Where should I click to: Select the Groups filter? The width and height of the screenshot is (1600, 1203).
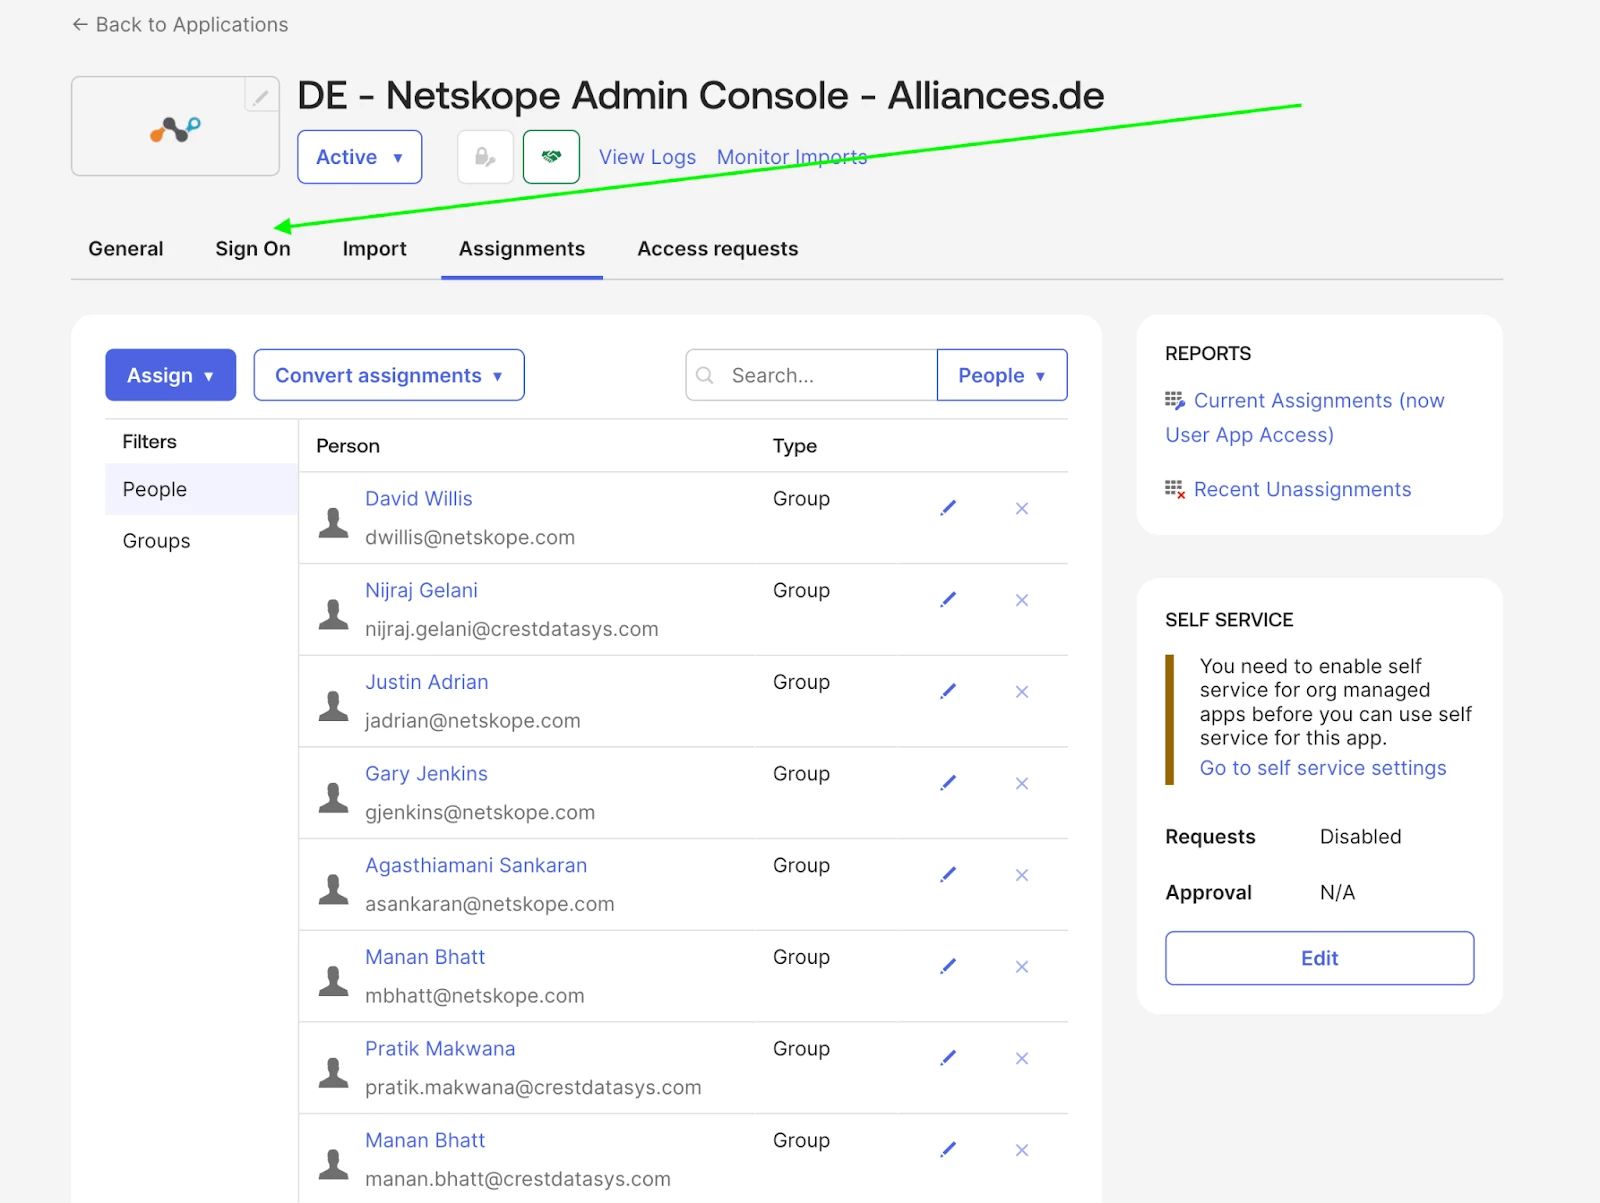tap(202, 541)
